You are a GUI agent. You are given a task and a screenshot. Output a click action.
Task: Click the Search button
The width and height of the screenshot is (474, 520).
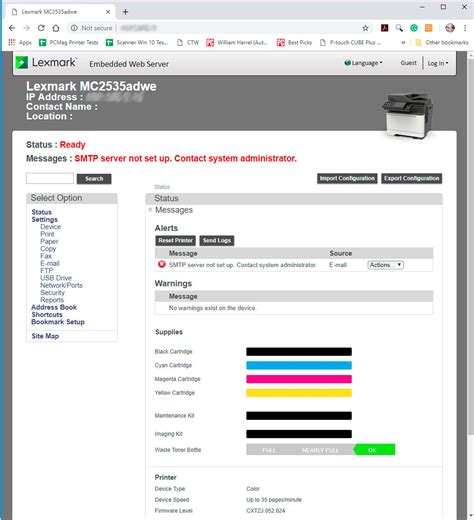point(94,179)
